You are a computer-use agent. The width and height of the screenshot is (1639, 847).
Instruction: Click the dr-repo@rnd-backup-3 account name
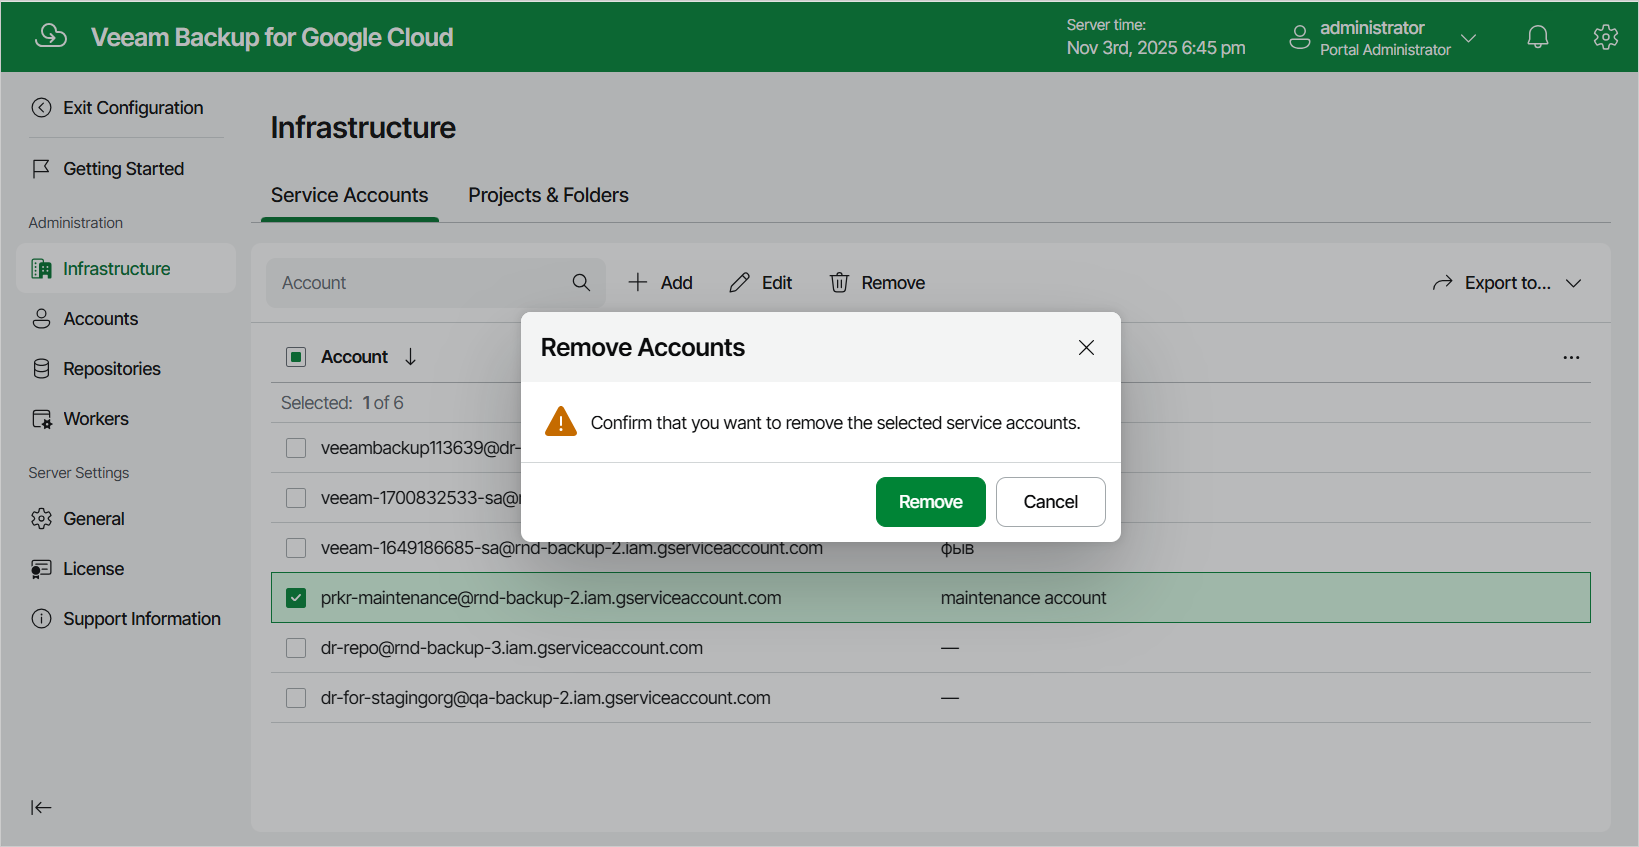coord(512,648)
